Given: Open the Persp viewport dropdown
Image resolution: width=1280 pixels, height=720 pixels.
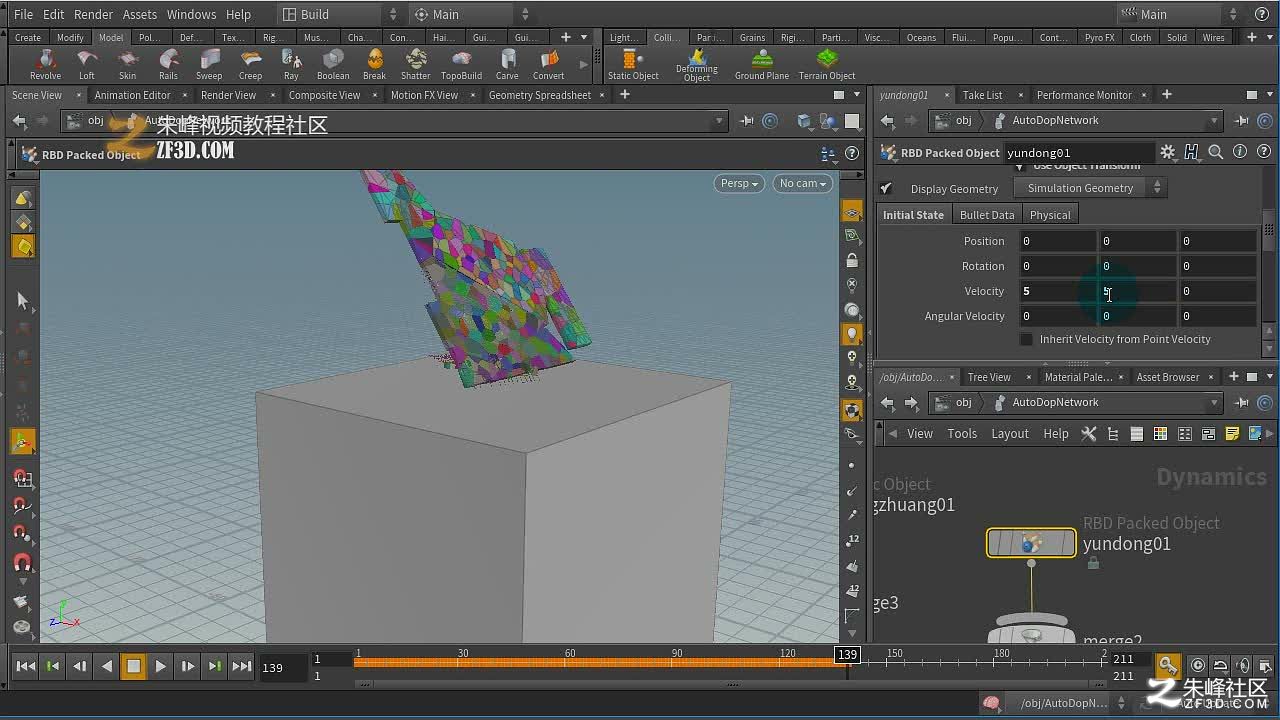Looking at the screenshot, I should [739, 183].
